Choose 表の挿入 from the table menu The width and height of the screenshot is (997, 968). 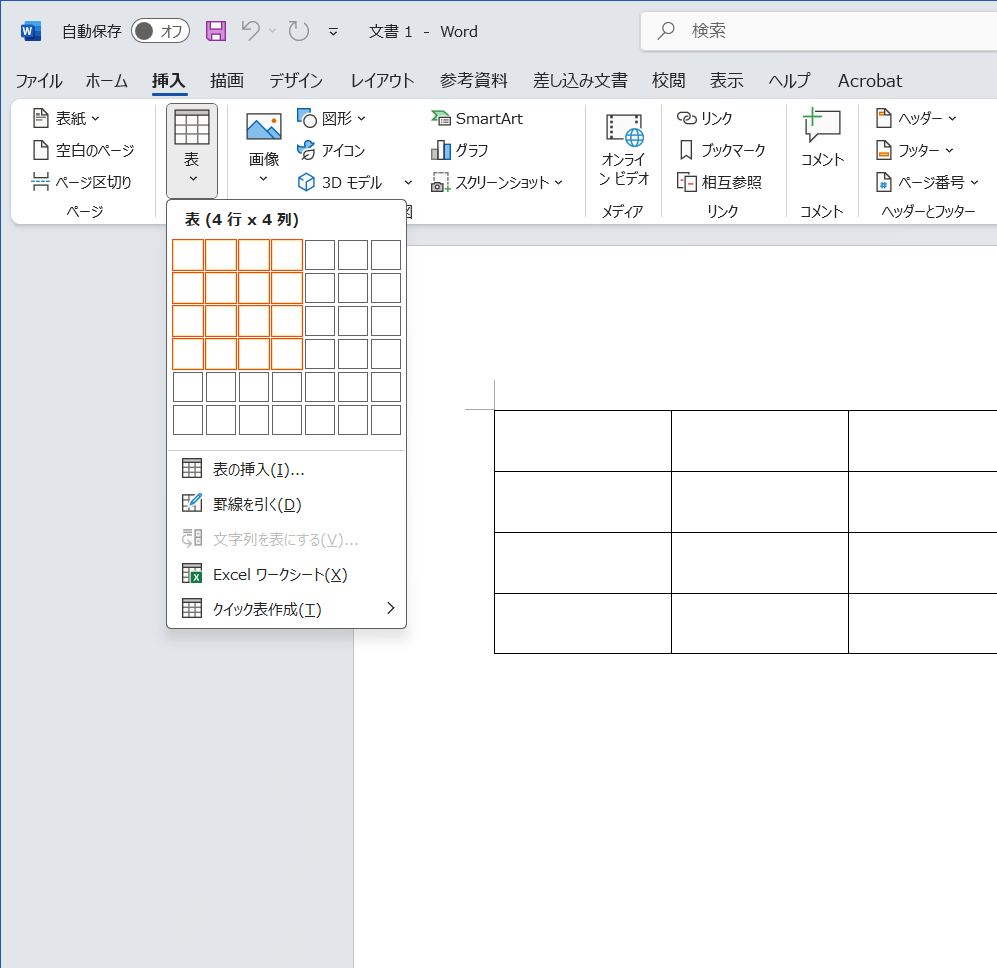coord(258,469)
